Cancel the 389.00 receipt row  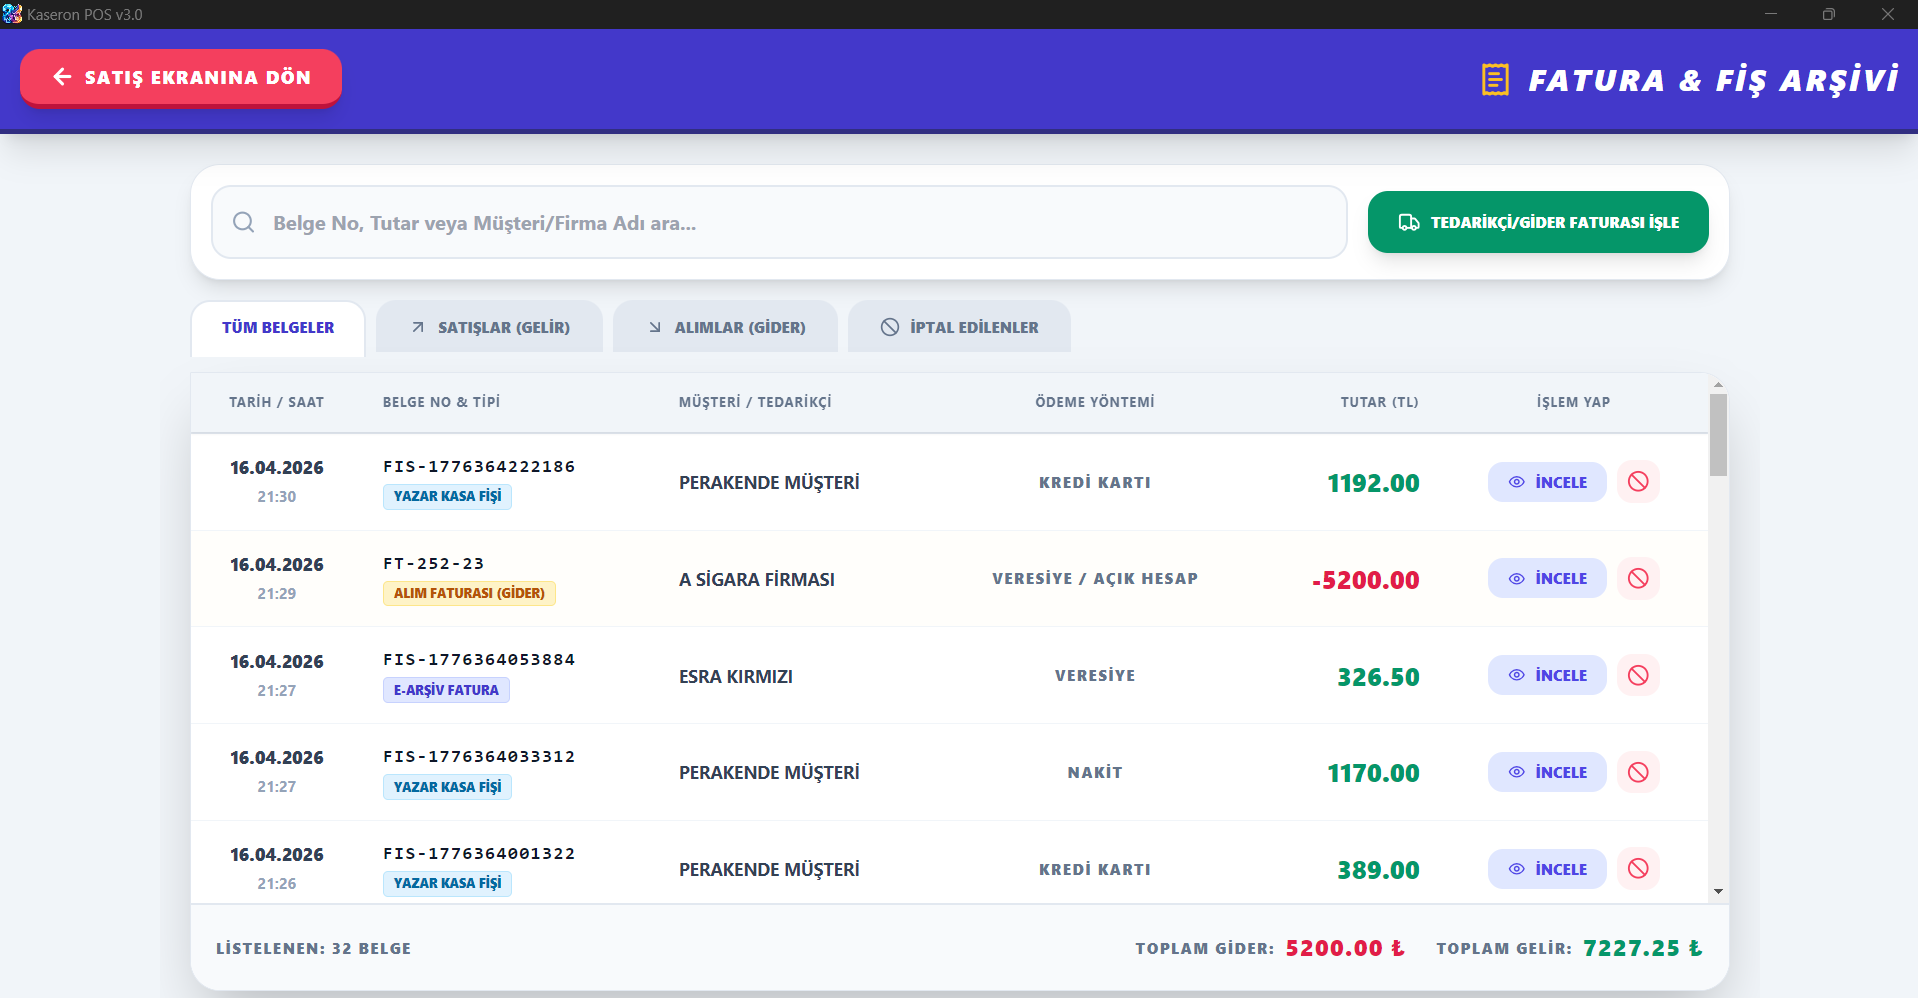(1638, 869)
